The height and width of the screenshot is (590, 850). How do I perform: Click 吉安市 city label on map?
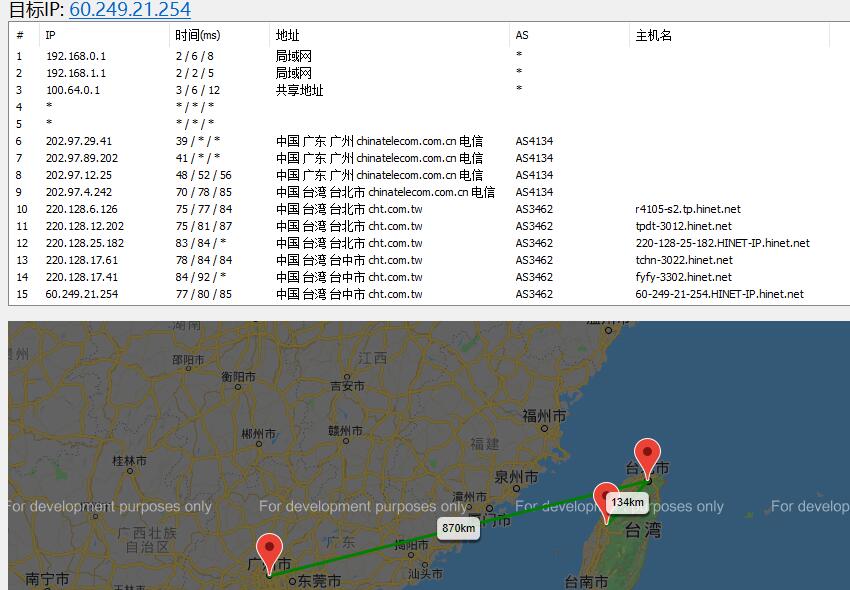point(347,386)
